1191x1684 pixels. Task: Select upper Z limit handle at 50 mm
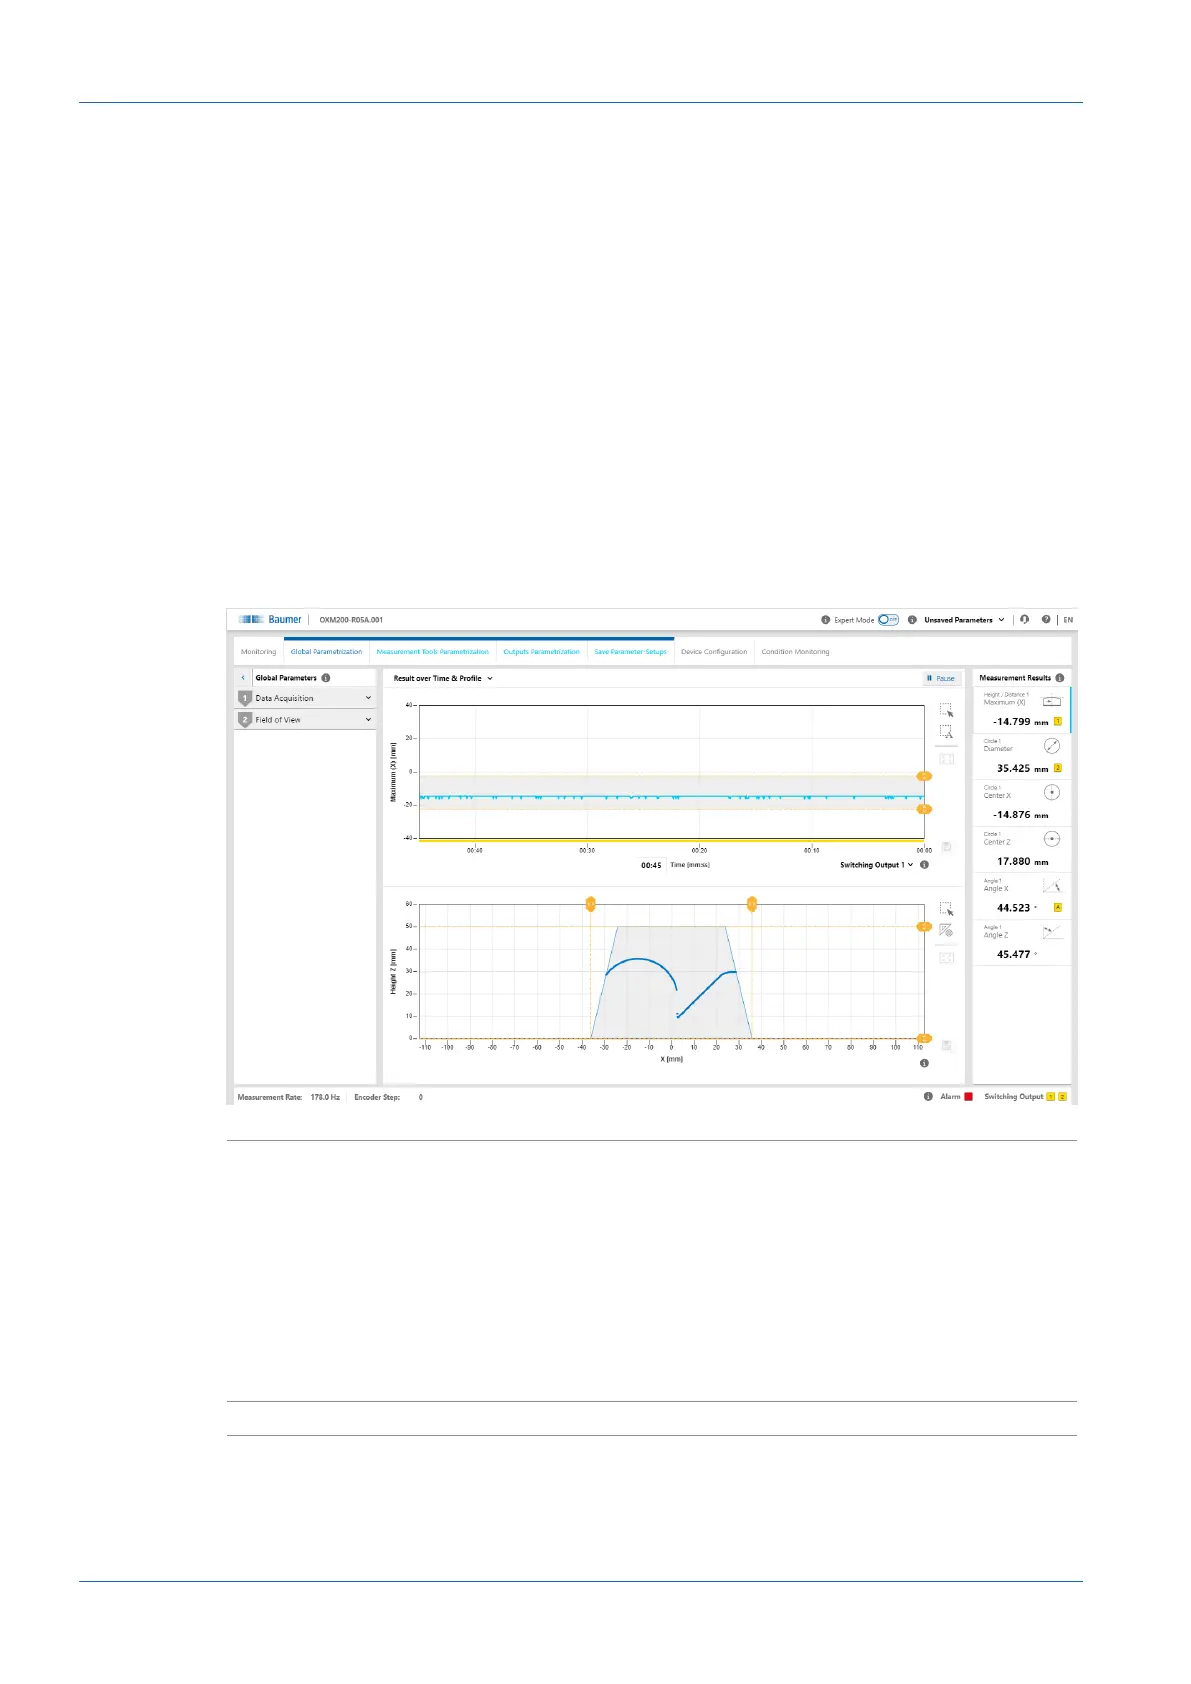(x=924, y=927)
